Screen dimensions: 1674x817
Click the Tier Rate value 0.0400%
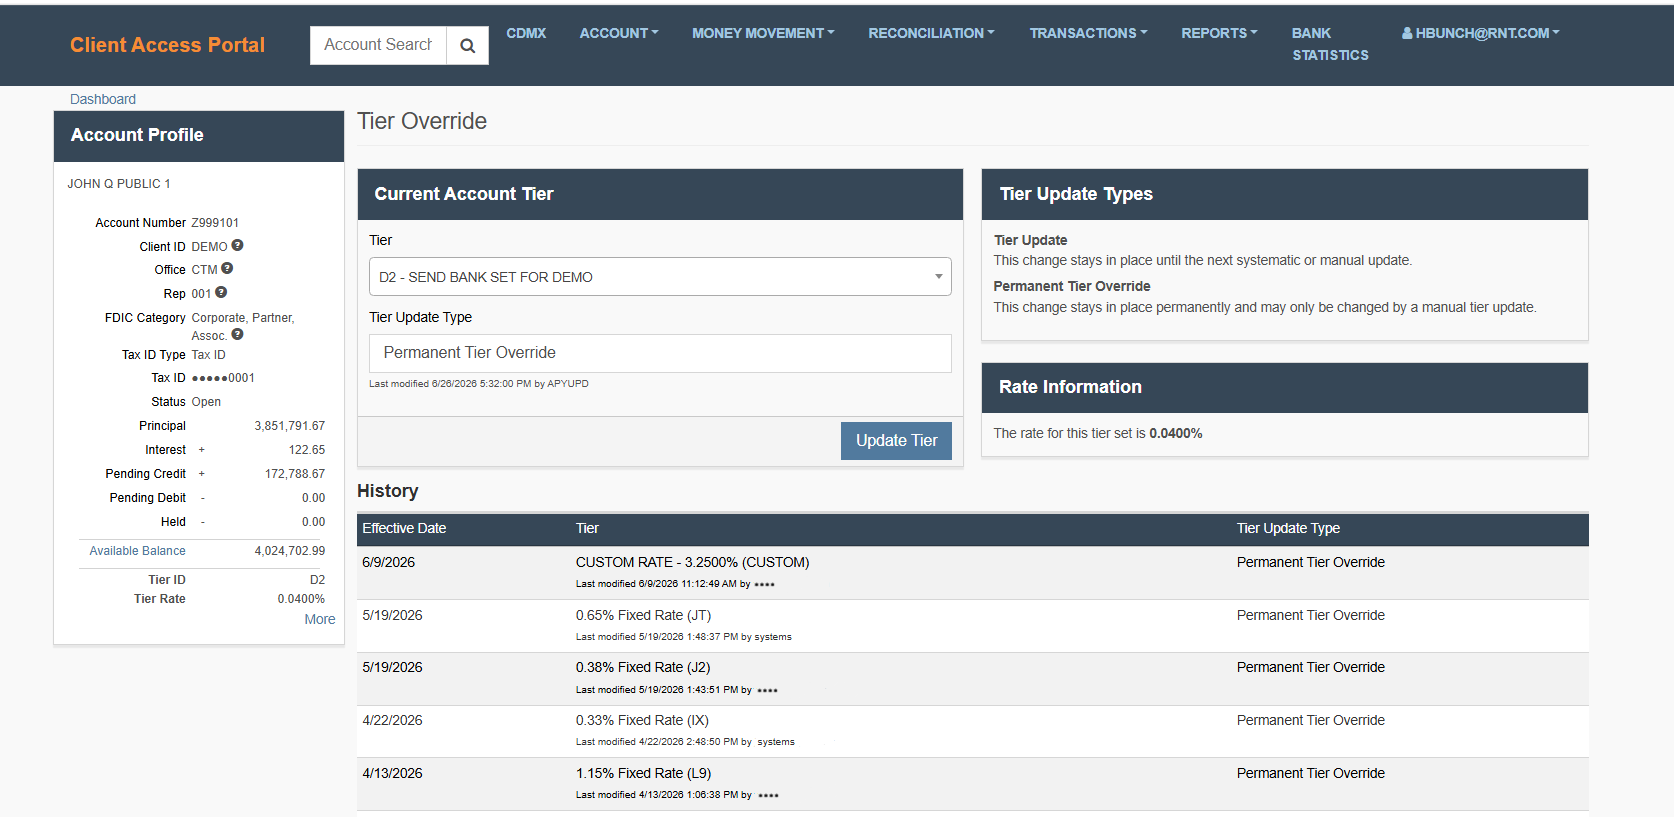301,599
